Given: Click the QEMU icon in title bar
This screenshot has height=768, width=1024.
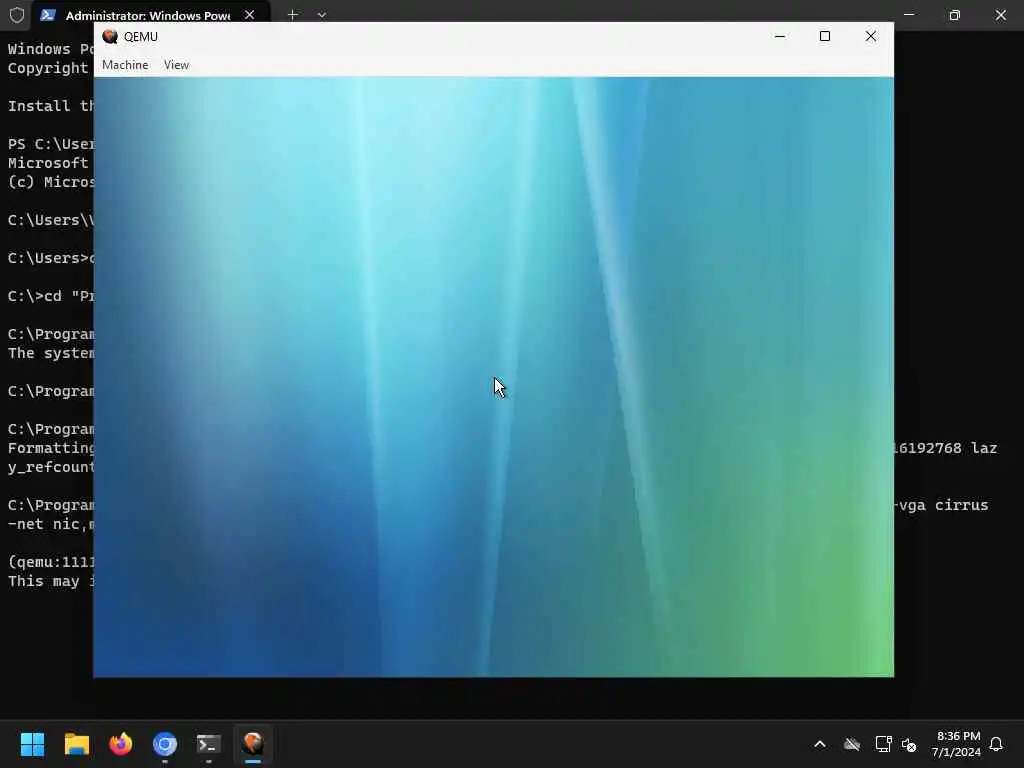Looking at the screenshot, I should click(110, 37).
